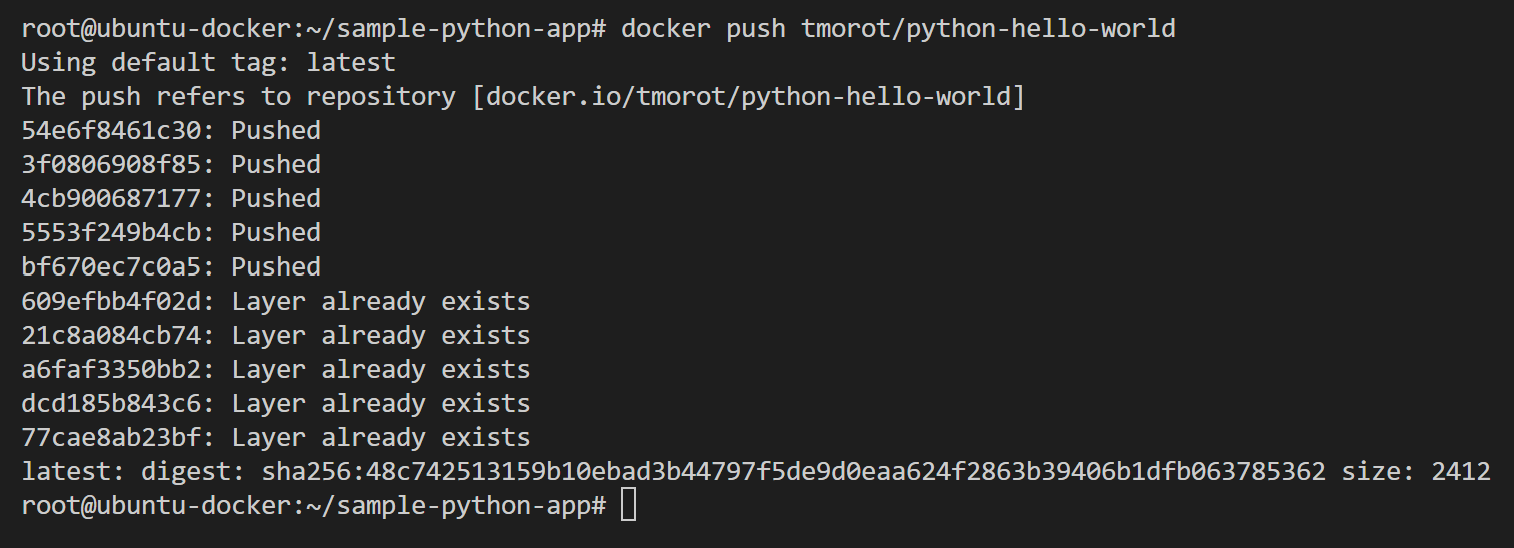Image resolution: width=1514 pixels, height=548 pixels.
Task: Click the "latest: digest:" label text
Action: pyautogui.click(x=133, y=471)
